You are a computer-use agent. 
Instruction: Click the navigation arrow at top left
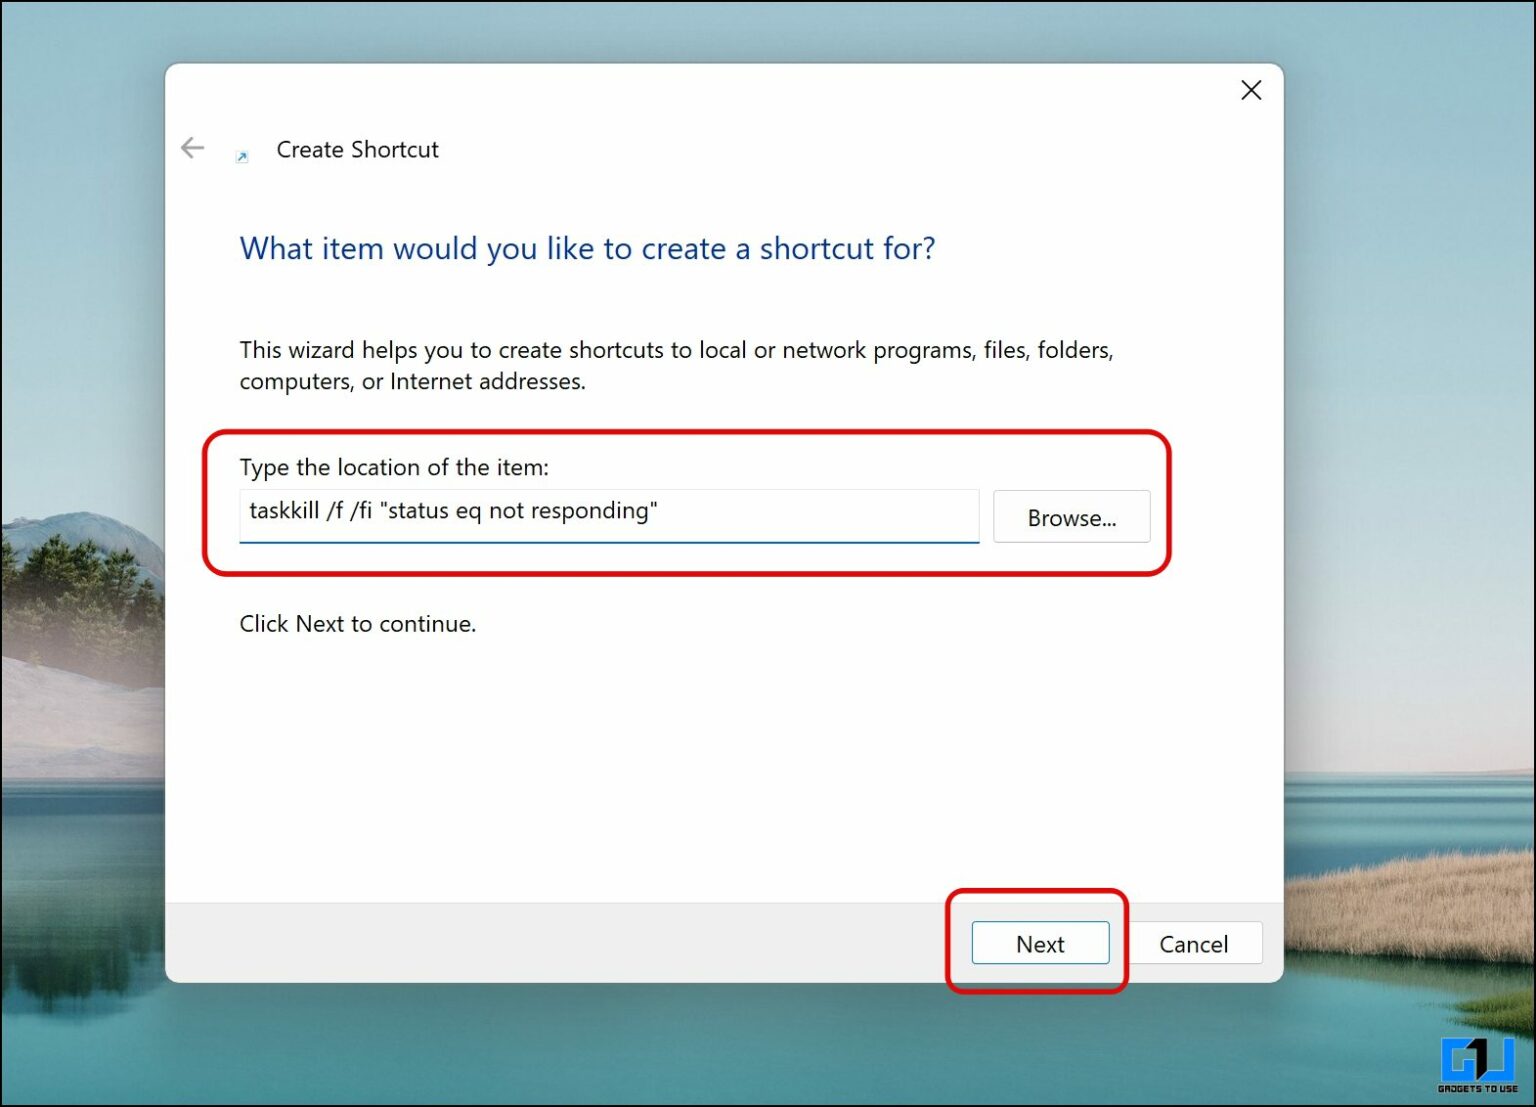pyautogui.click(x=192, y=147)
